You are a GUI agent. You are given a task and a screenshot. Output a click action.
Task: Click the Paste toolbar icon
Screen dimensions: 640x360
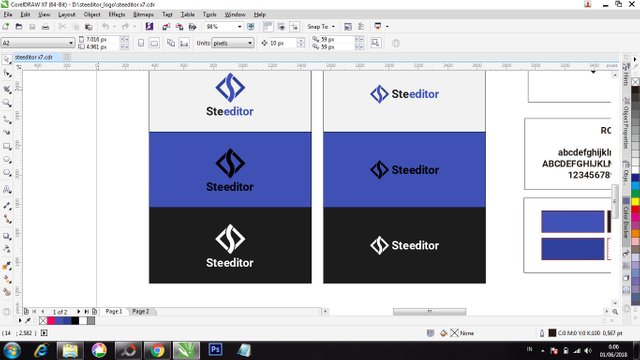coord(88,27)
